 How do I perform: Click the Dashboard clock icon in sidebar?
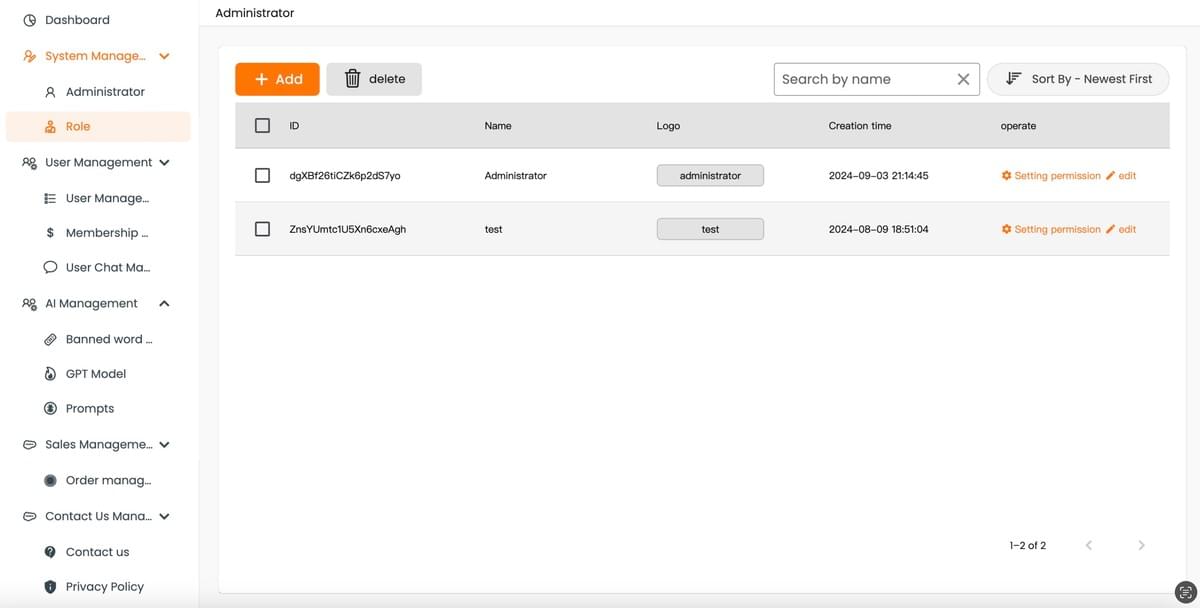click(x=30, y=20)
